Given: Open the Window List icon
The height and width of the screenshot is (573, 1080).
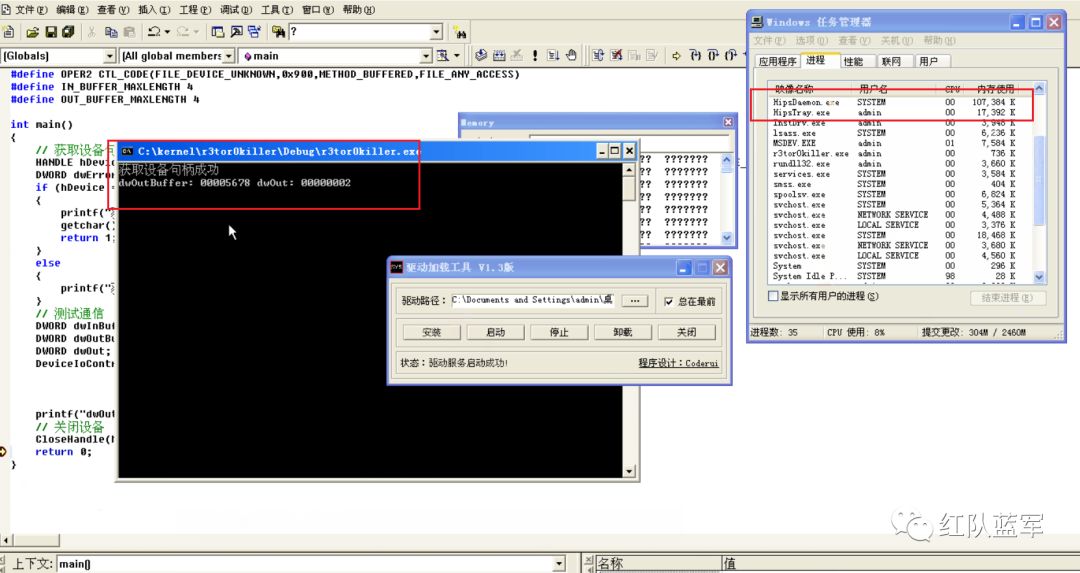Looking at the screenshot, I should click(254, 32).
